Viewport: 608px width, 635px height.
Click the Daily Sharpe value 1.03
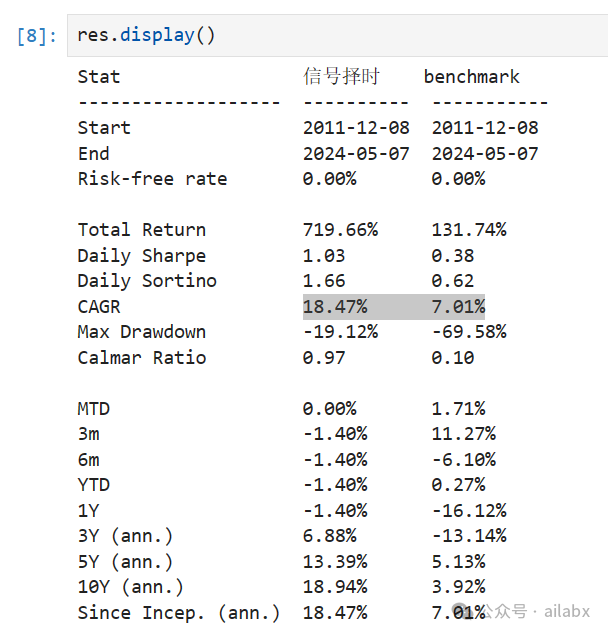[x=324, y=256]
